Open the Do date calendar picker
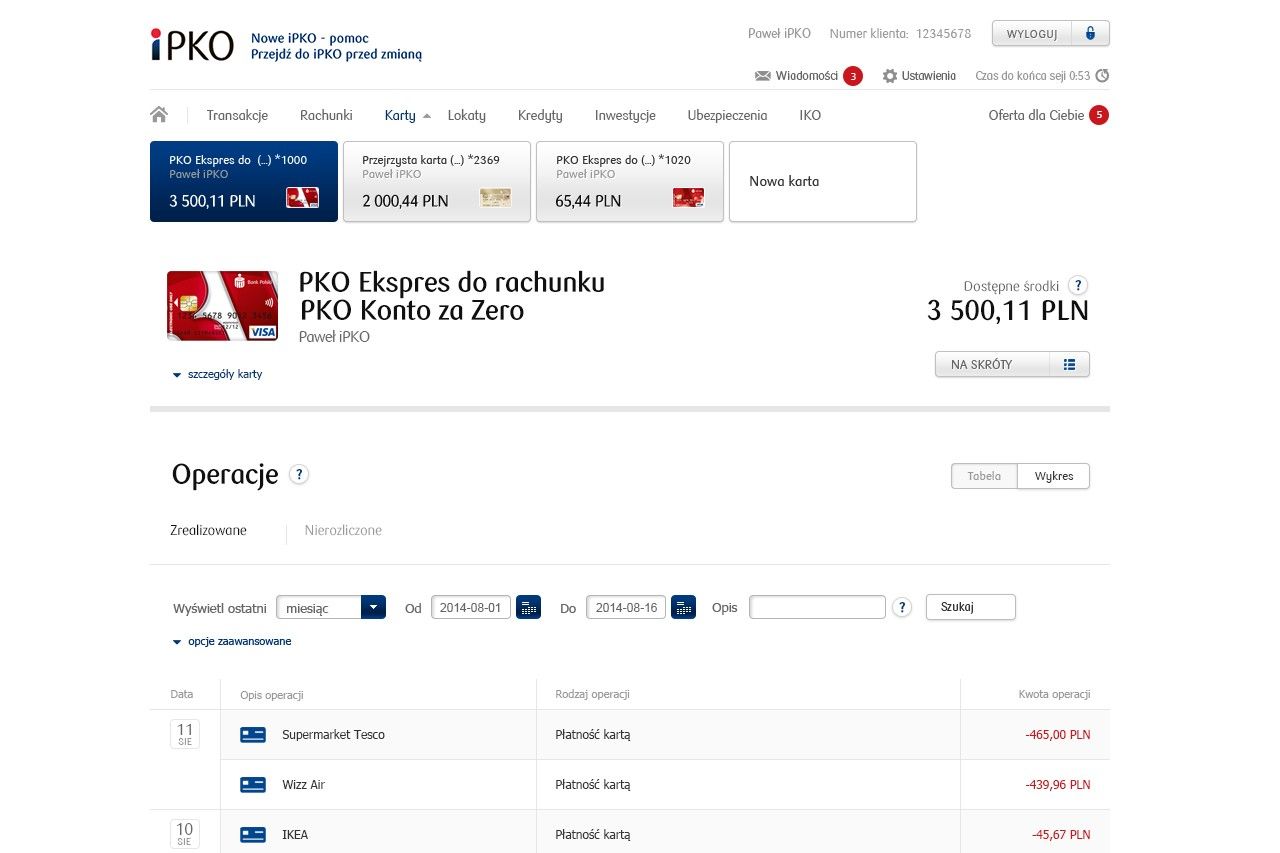The height and width of the screenshot is (853, 1280). tap(683, 607)
